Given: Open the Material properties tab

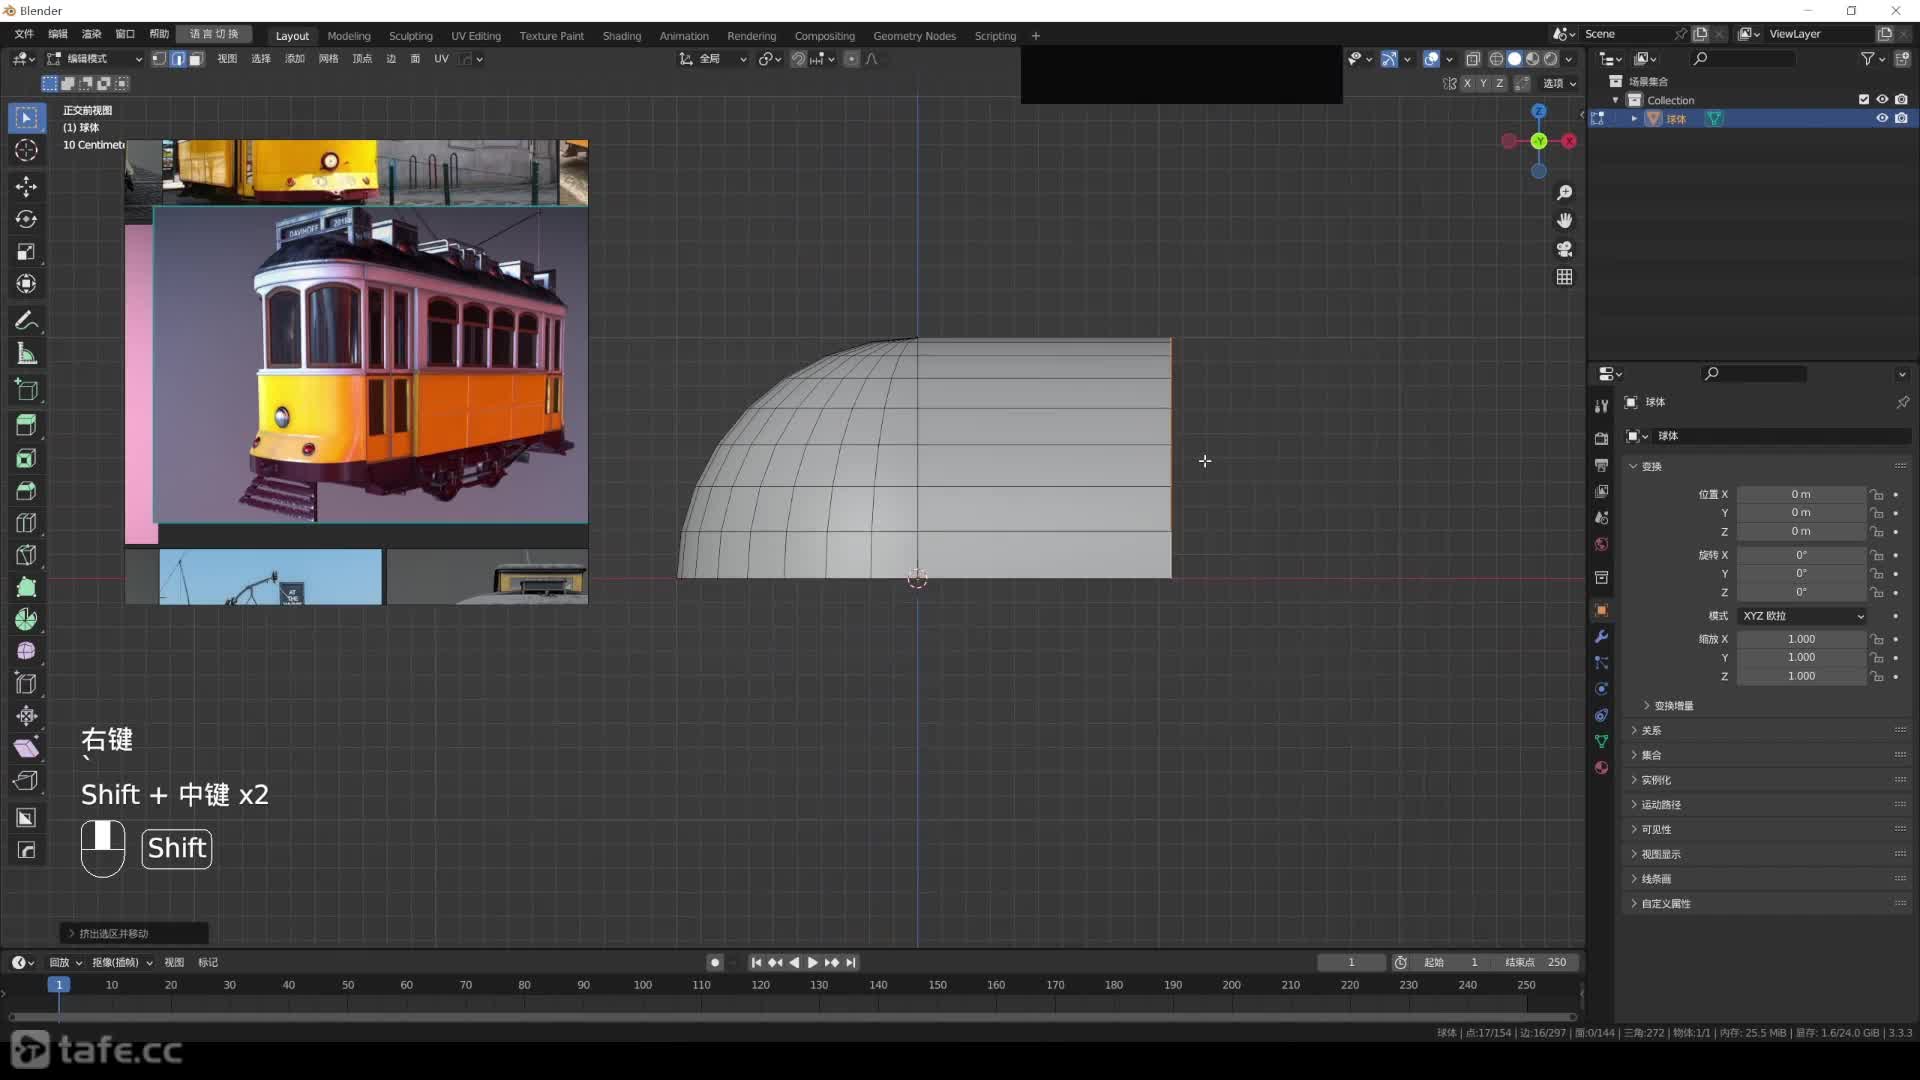Looking at the screenshot, I should (1601, 768).
